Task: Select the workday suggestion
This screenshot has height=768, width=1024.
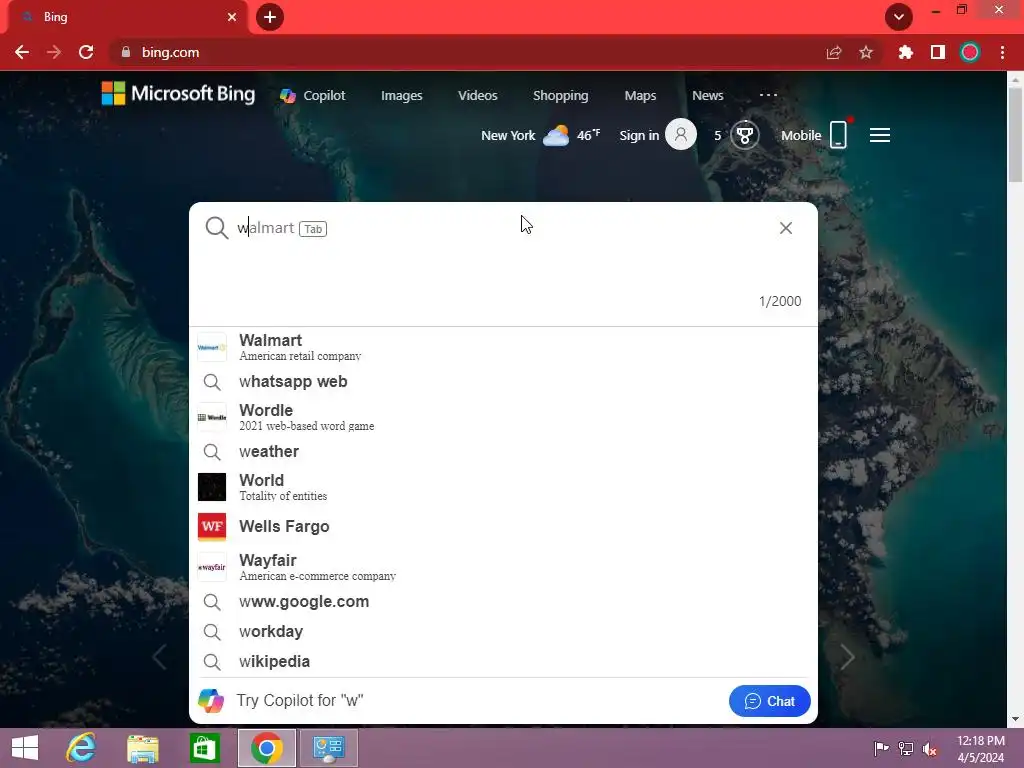Action: tap(503, 632)
